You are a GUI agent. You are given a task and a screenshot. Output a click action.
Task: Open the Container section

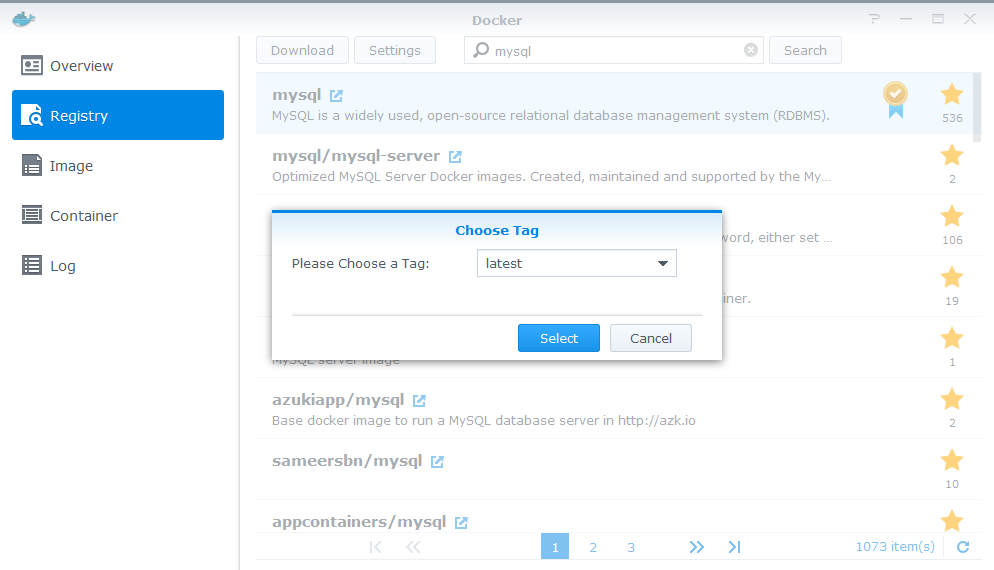[118, 216]
